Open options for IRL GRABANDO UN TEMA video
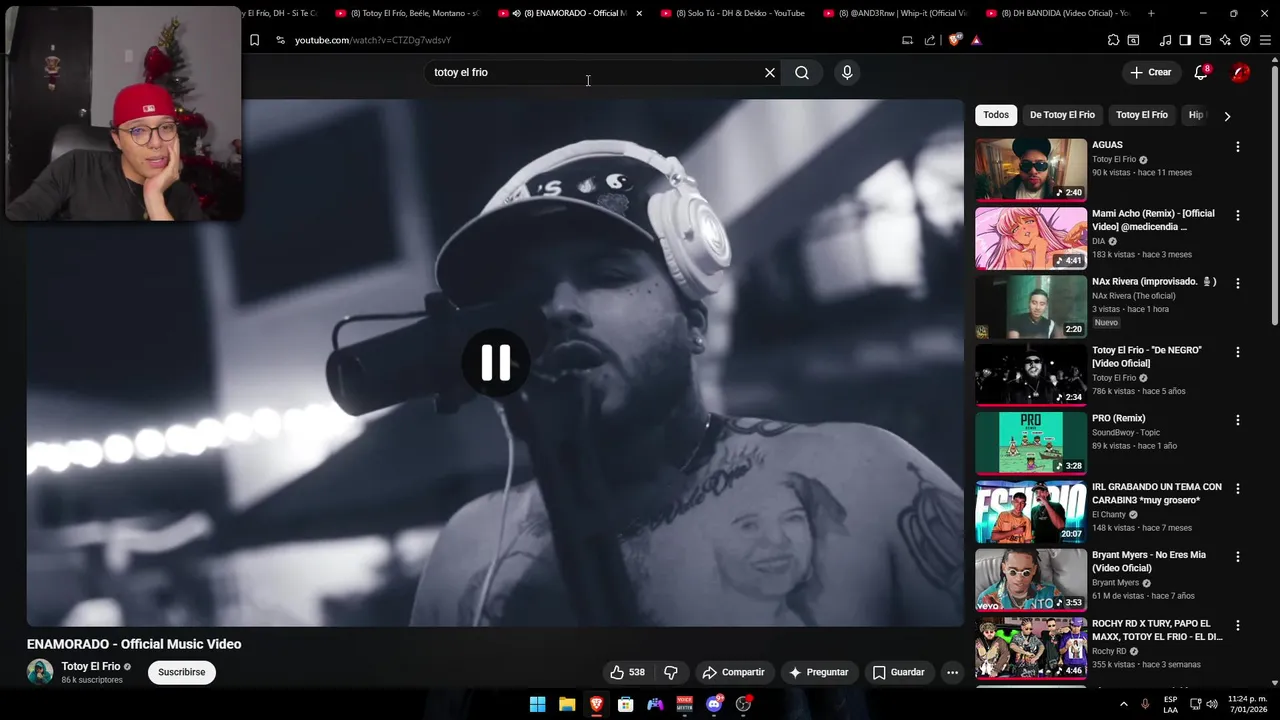Viewport: 1280px width, 720px height. (1237, 488)
